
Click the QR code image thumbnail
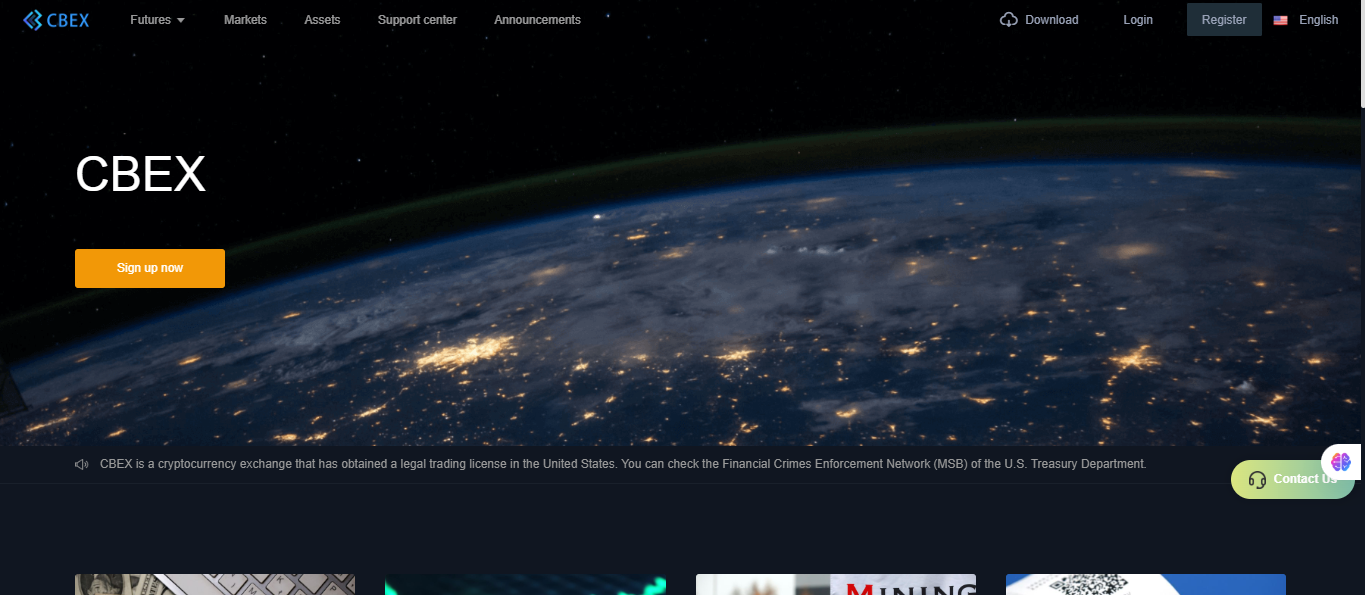coord(1145,585)
